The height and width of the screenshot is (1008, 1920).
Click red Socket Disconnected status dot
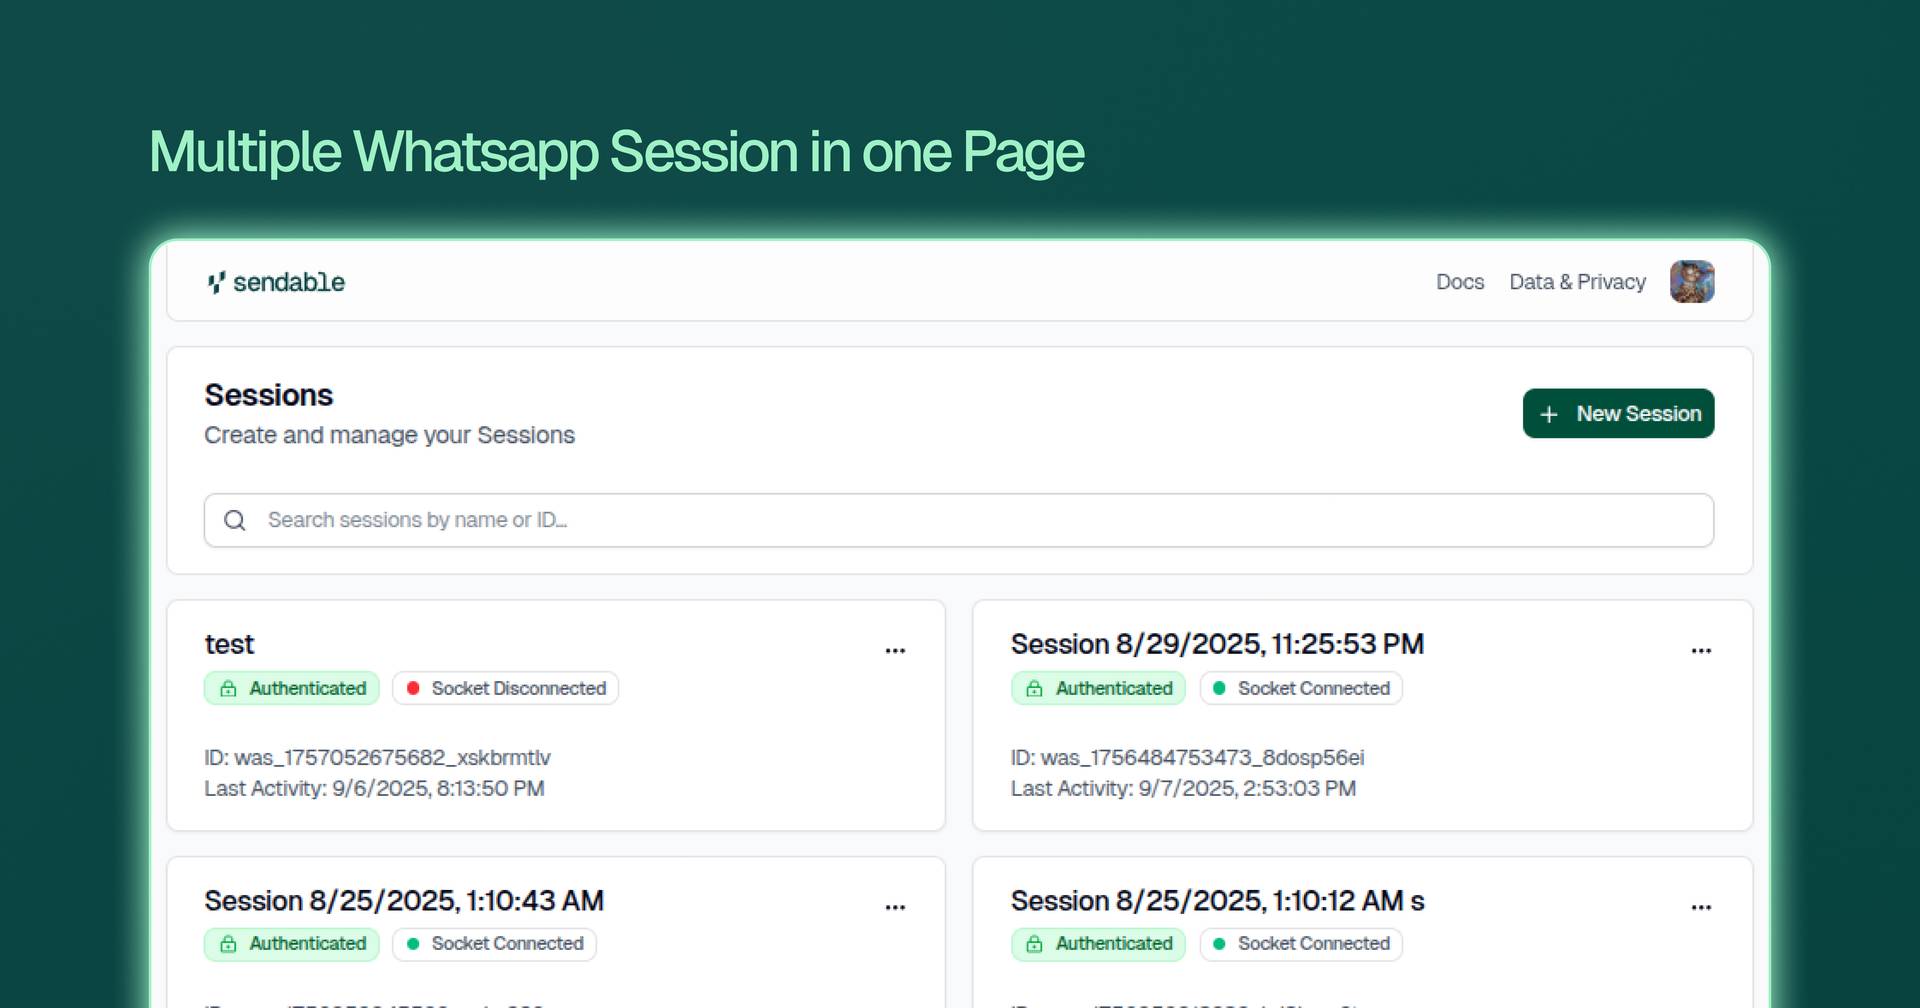413,688
